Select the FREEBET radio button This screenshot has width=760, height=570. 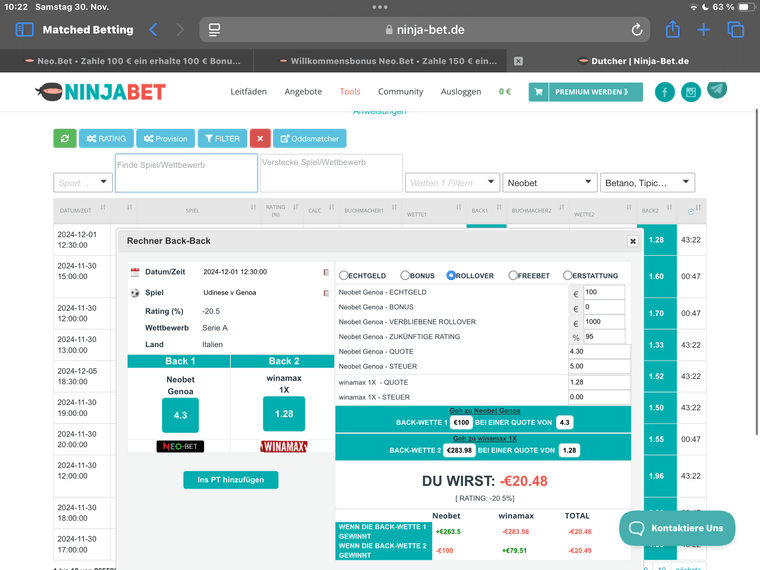513,275
